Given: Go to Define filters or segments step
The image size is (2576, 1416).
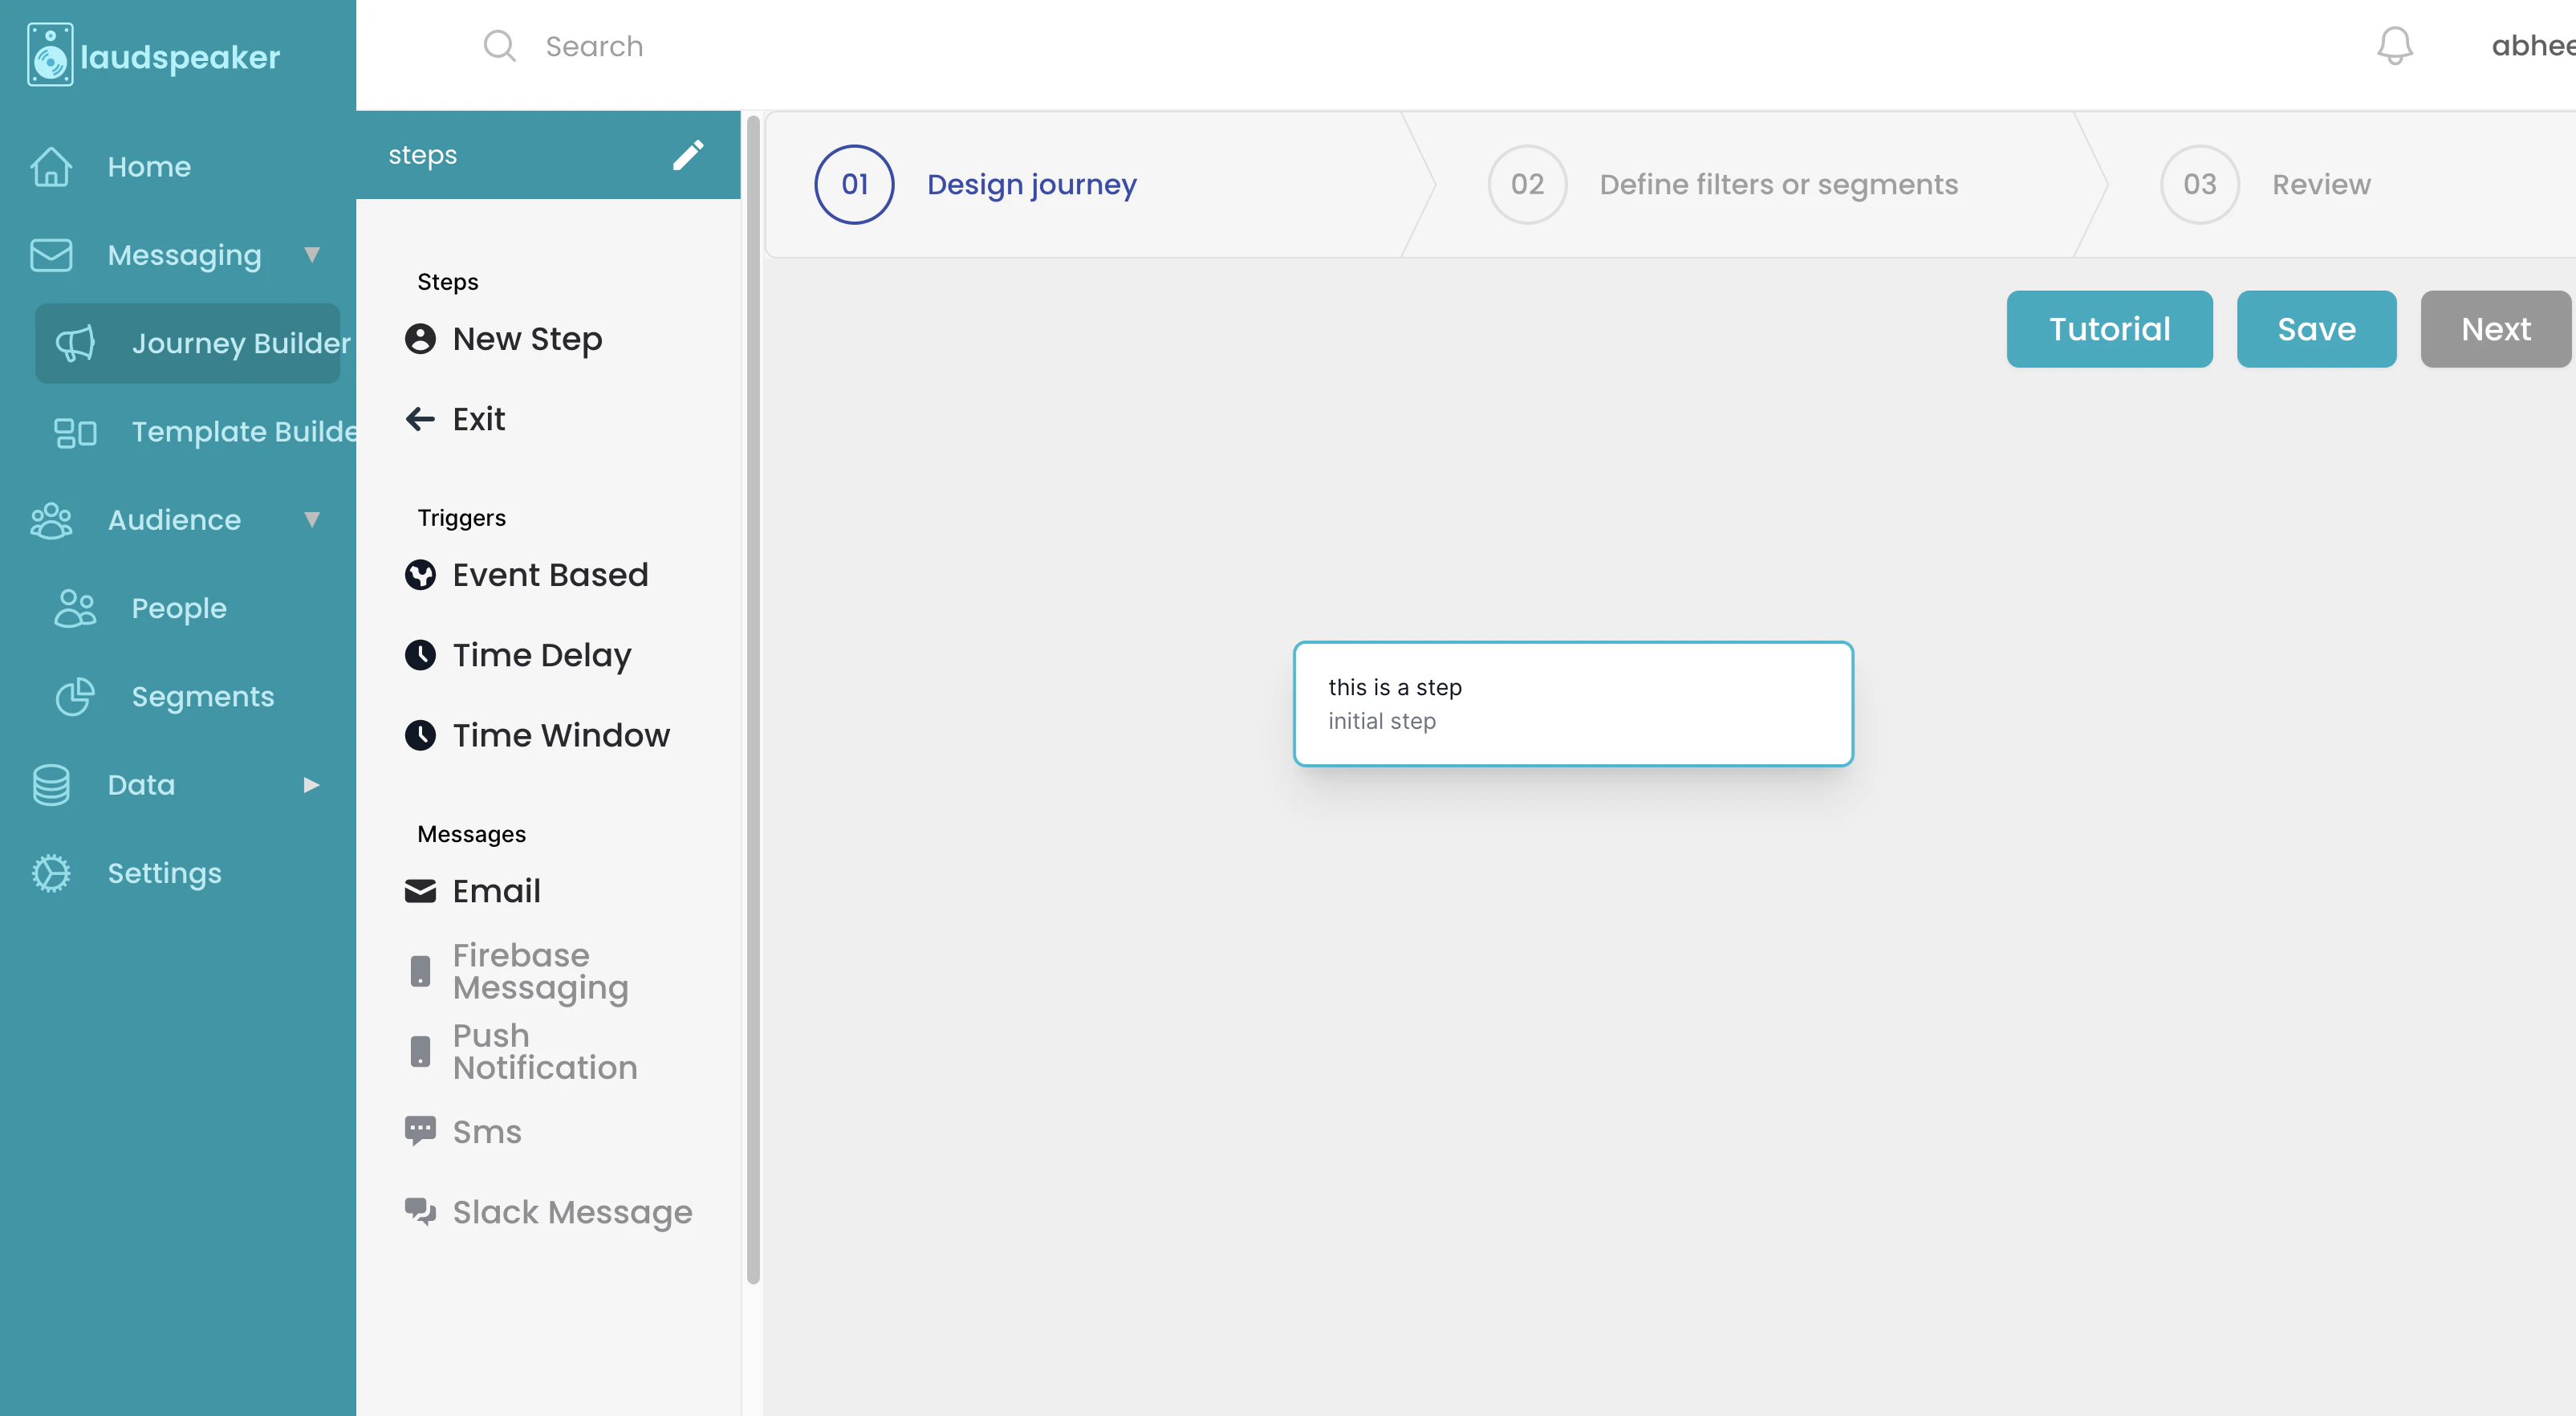Looking at the screenshot, I should click(x=1777, y=185).
